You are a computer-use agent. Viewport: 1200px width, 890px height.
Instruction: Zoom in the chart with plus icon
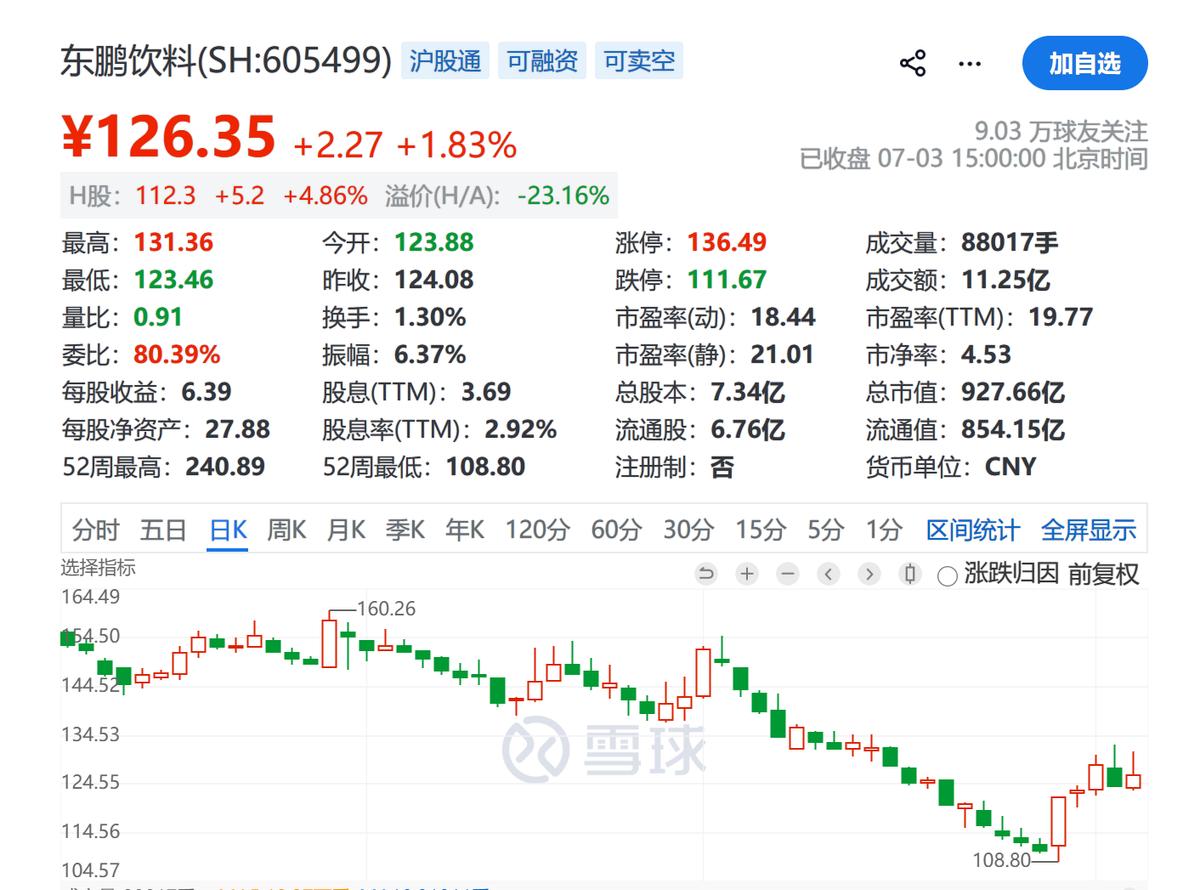747,574
